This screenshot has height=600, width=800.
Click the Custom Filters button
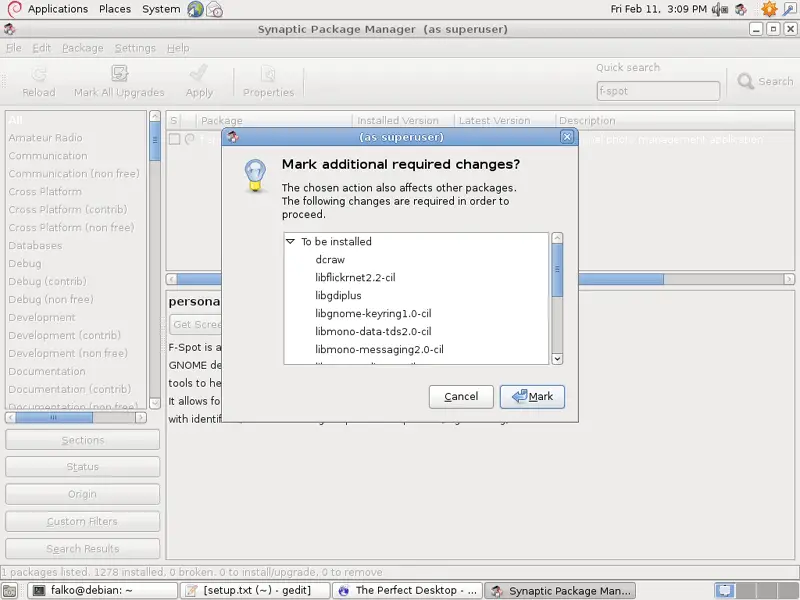click(83, 521)
